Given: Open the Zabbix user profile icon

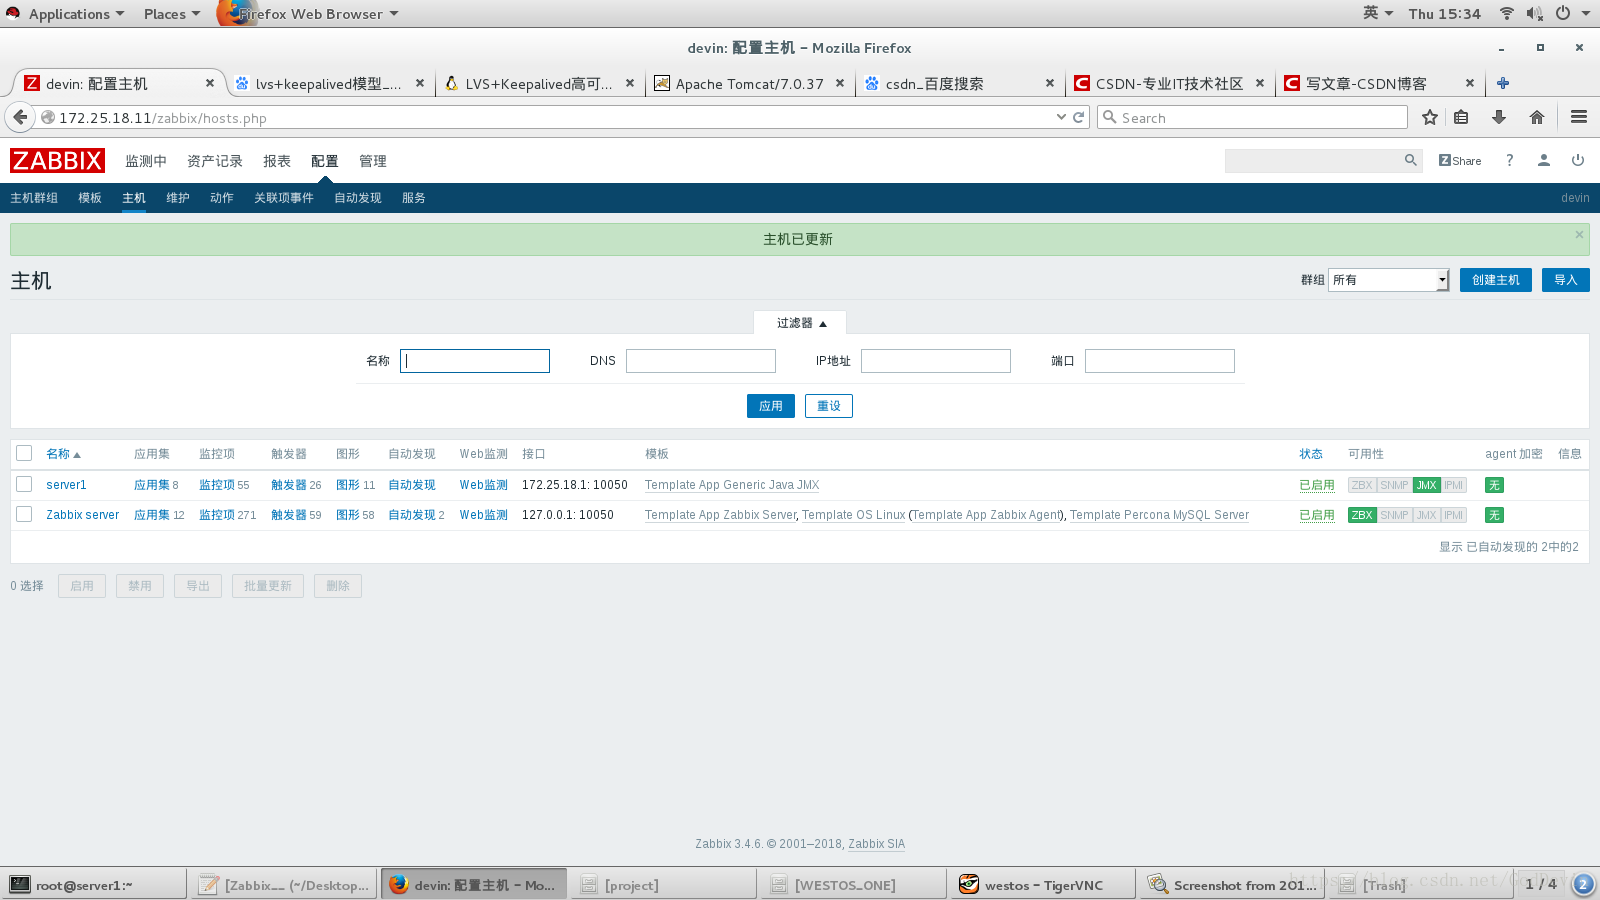Looking at the screenshot, I should pos(1544,160).
